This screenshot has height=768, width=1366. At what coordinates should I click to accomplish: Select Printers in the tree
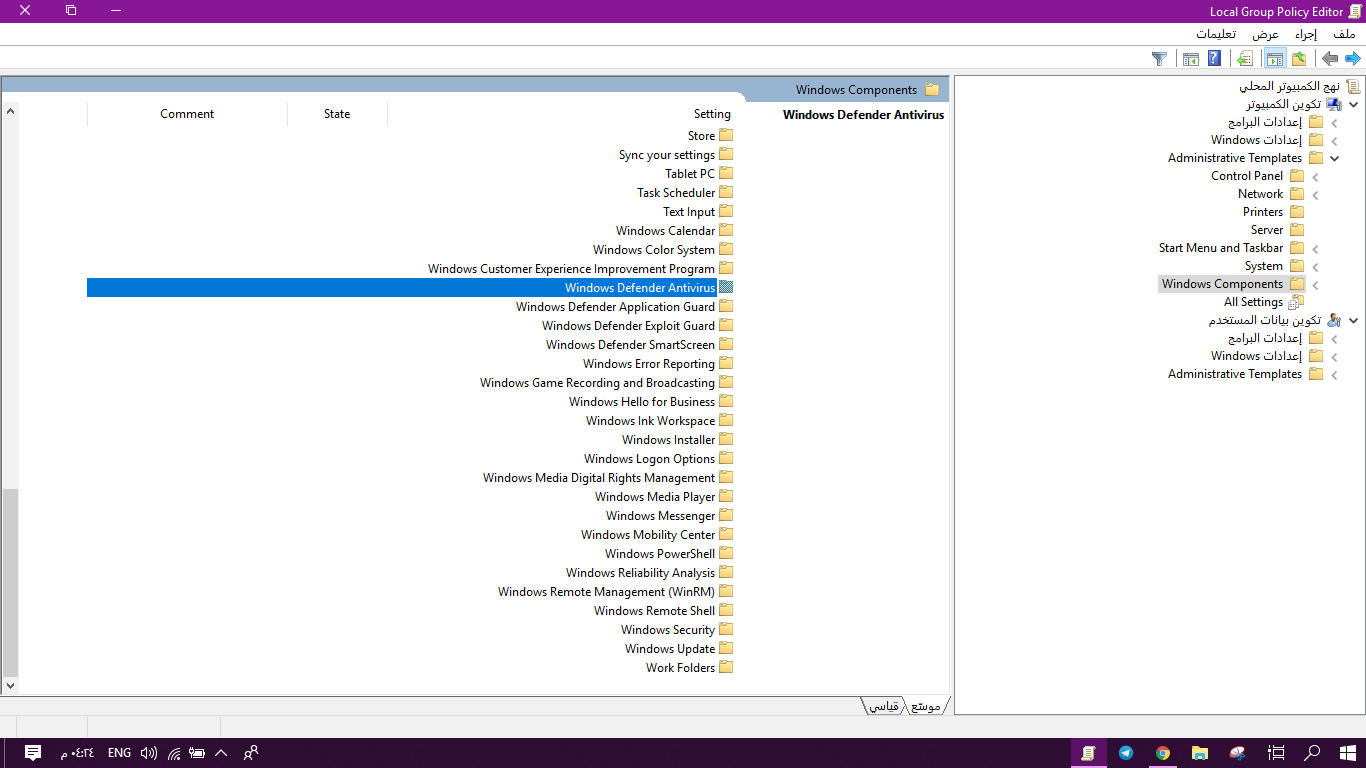click(1263, 212)
